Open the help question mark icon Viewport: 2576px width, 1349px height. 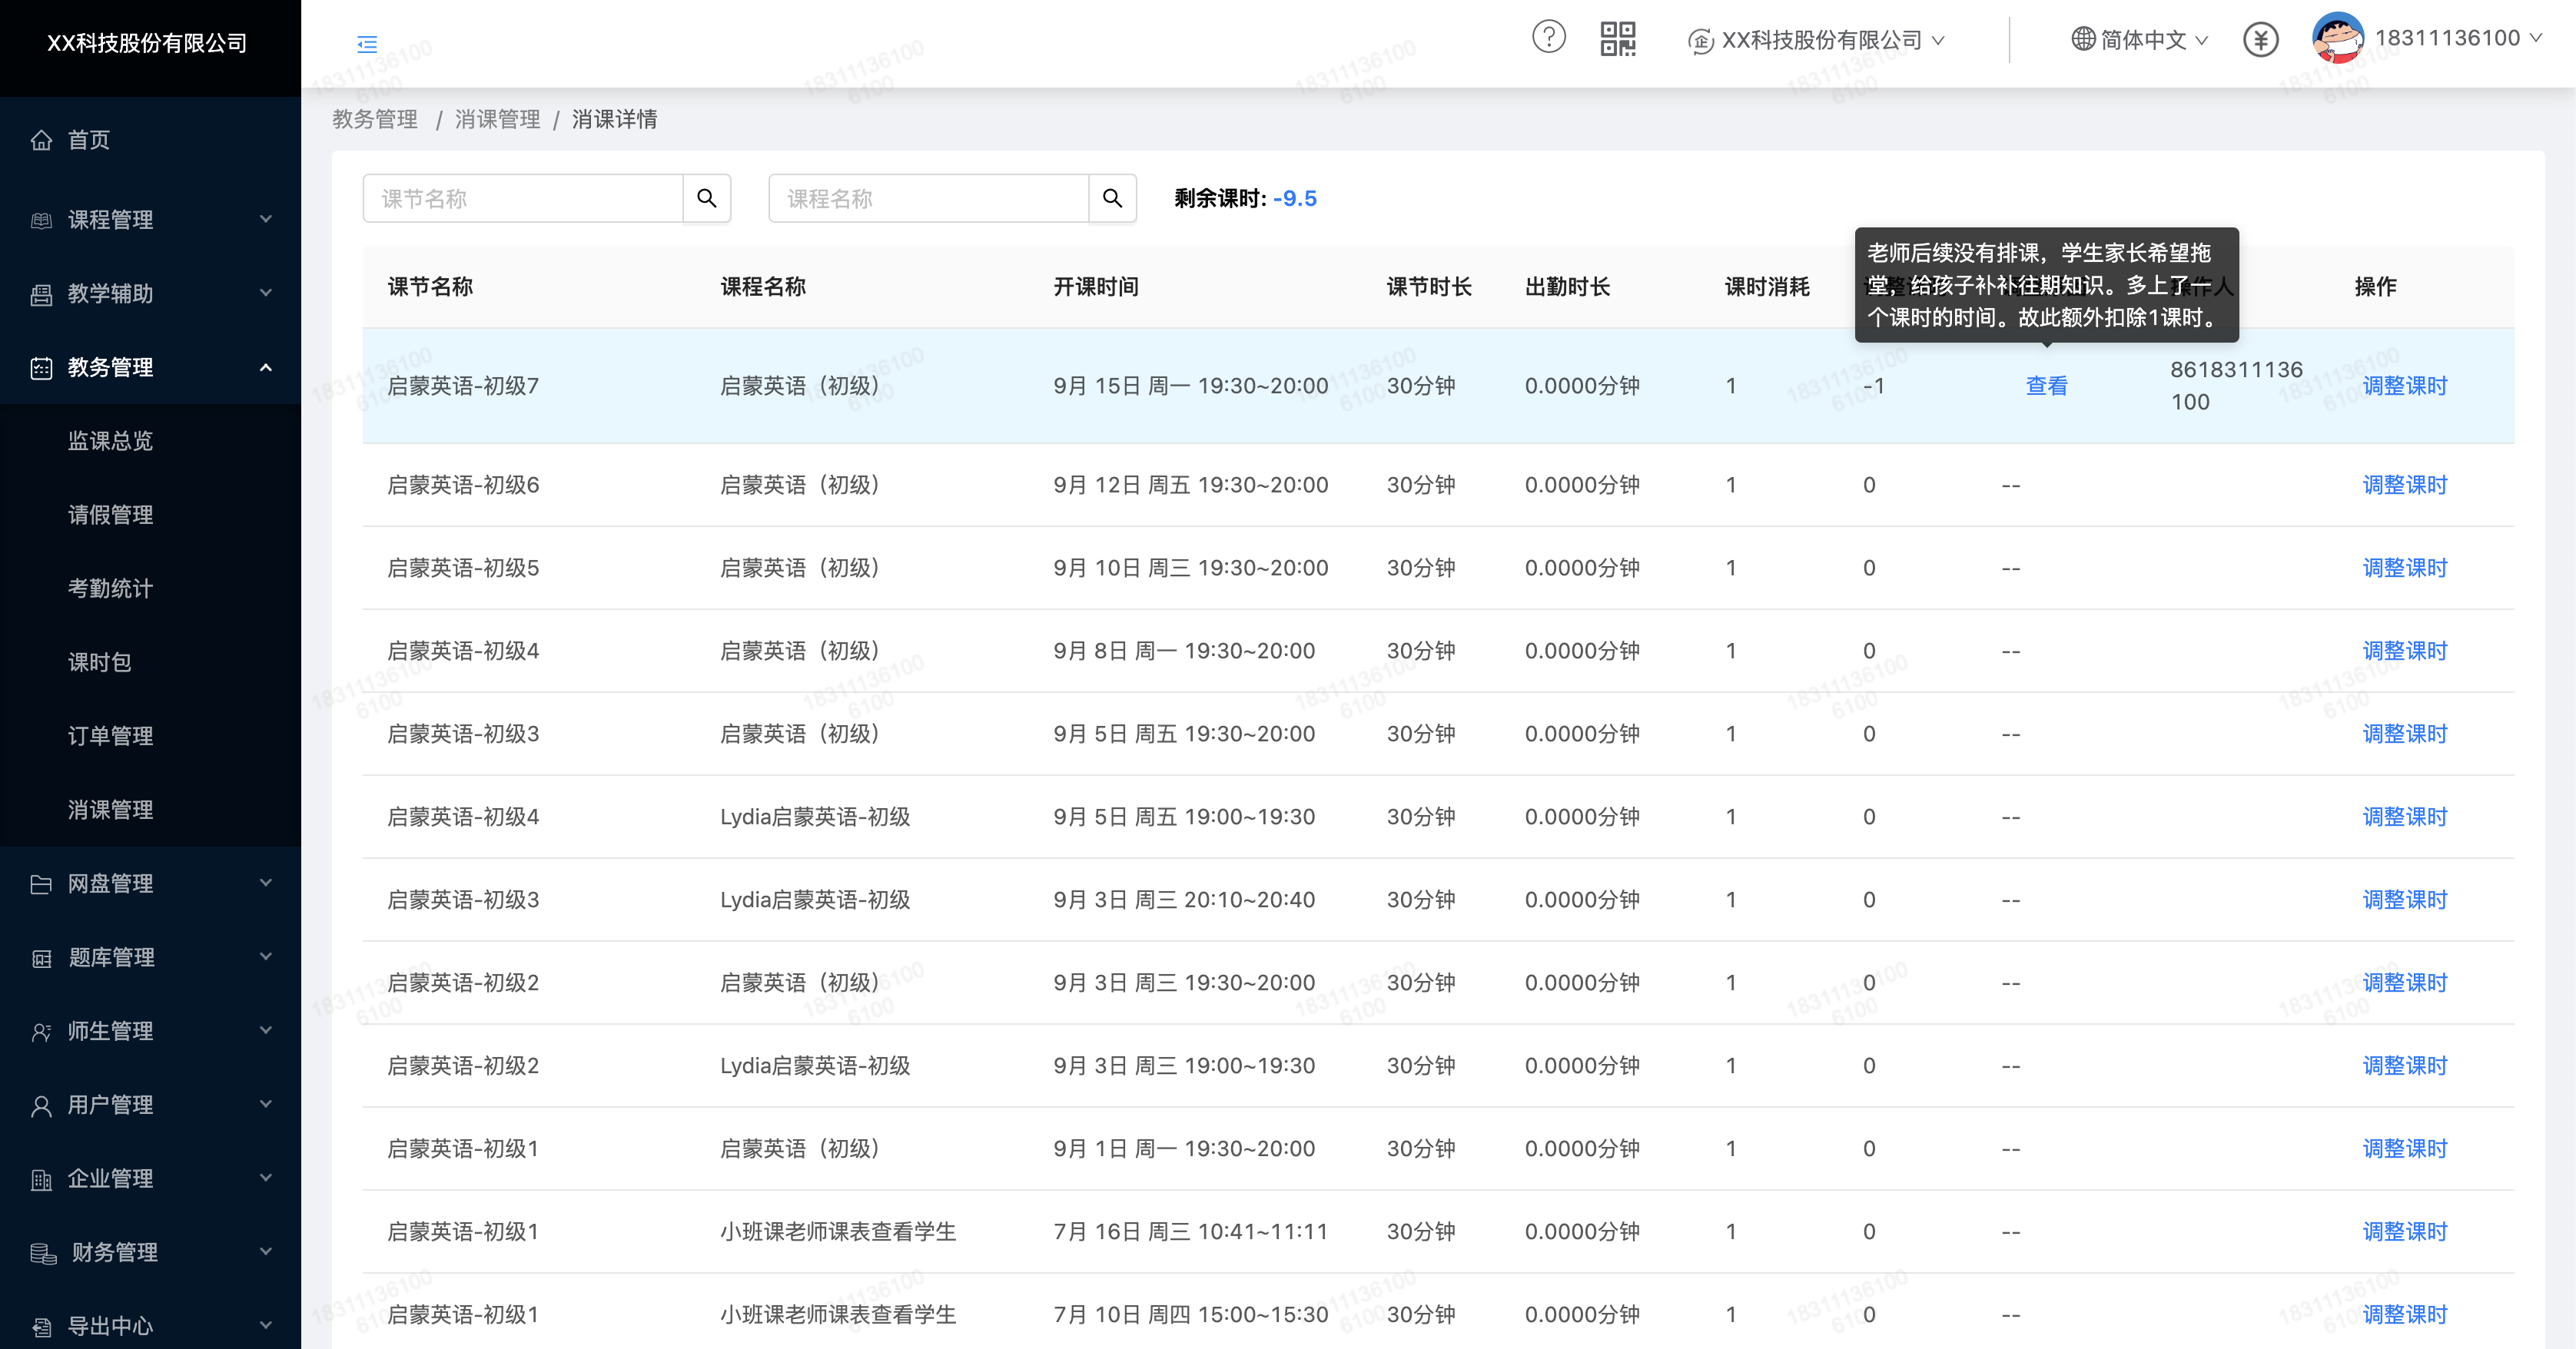(1548, 38)
